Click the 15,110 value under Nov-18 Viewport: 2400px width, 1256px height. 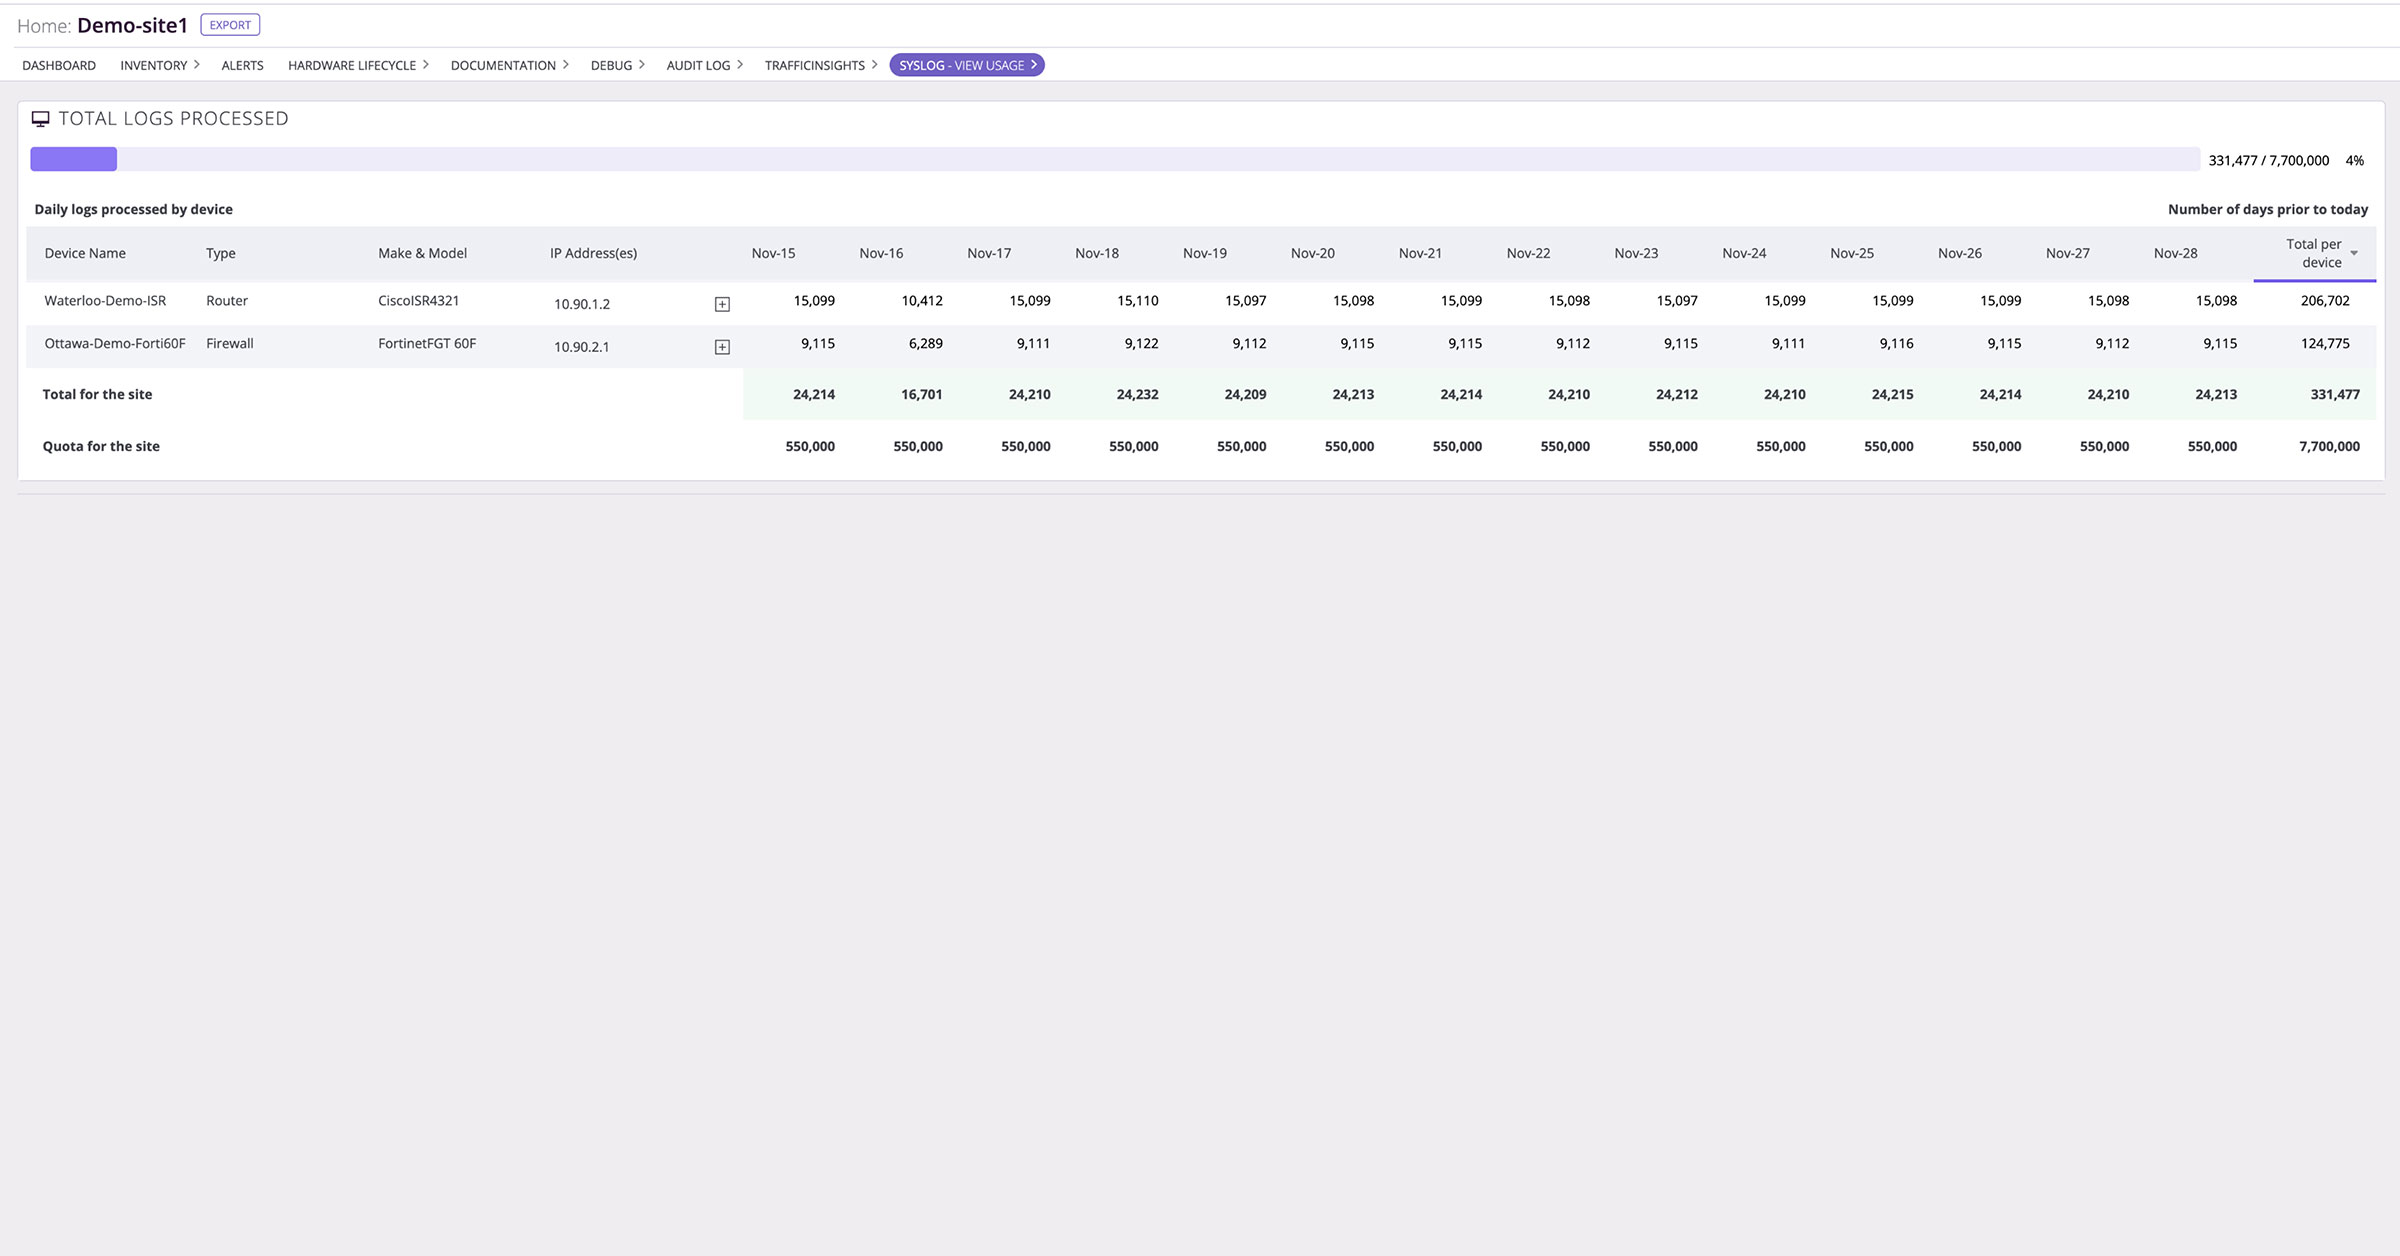1137,300
